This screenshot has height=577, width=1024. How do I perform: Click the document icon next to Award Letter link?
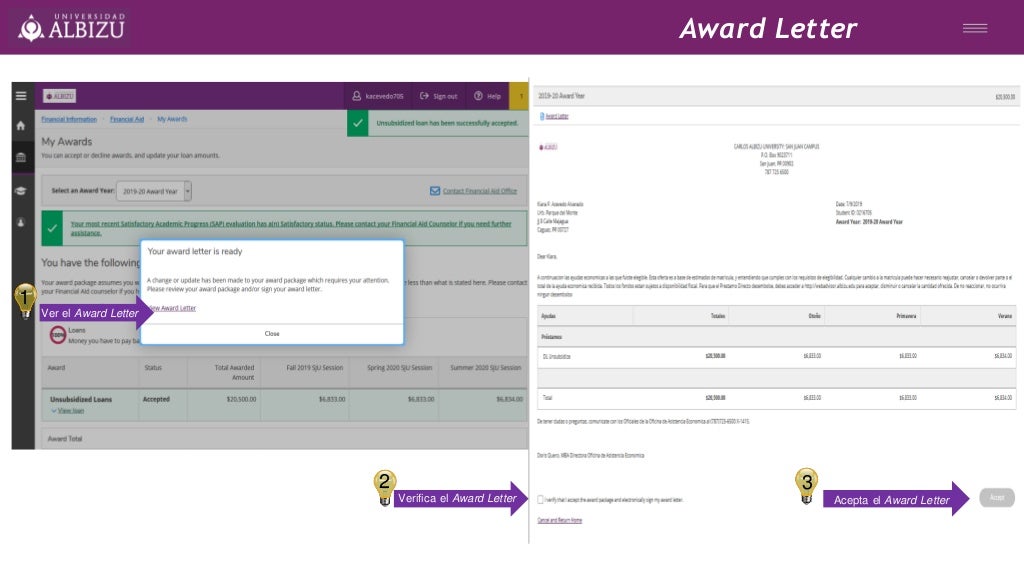pos(541,116)
